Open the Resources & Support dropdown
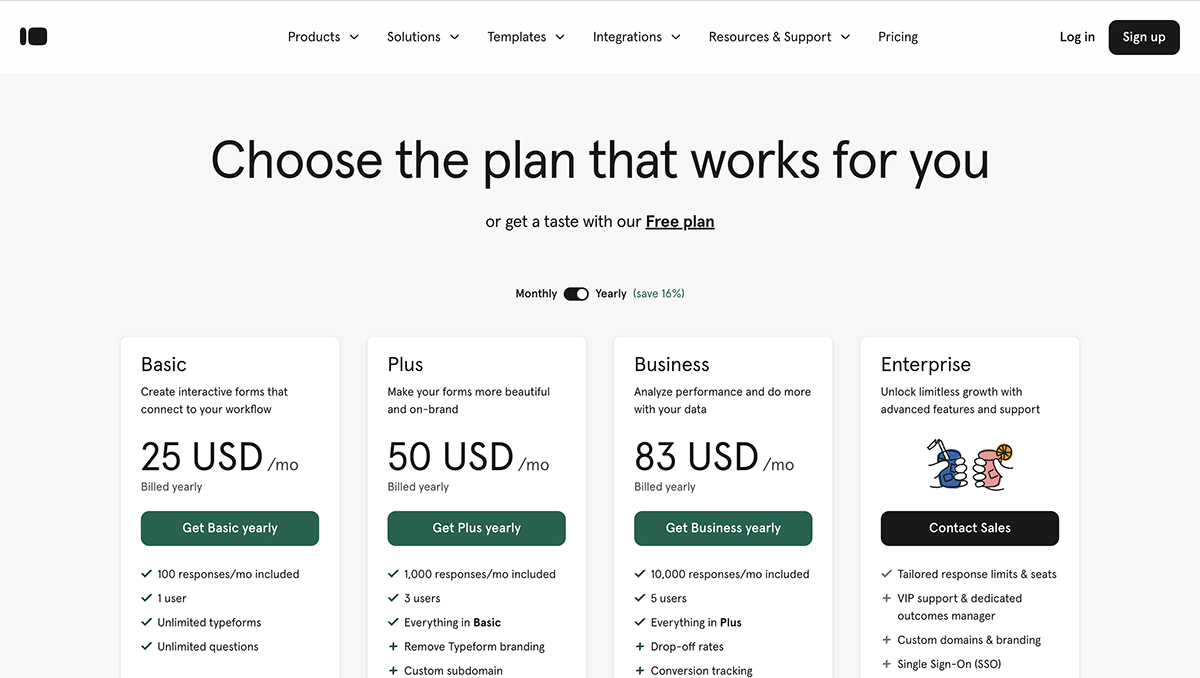The width and height of the screenshot is (1200, 678). (x=779, y=37)
